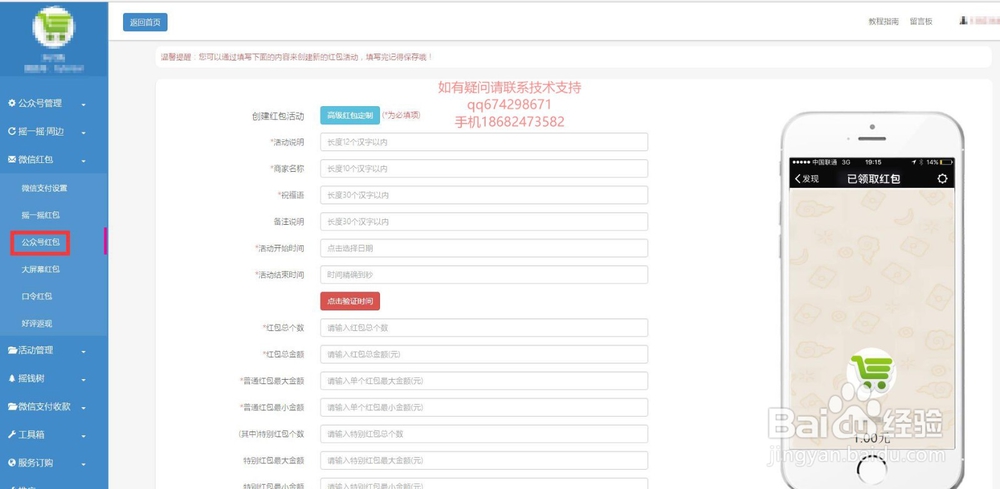The height and width of the screenshot is (489, 1000).
Task: Click the globe icon beside 服务订购
Action: click(x=11, y=463)
